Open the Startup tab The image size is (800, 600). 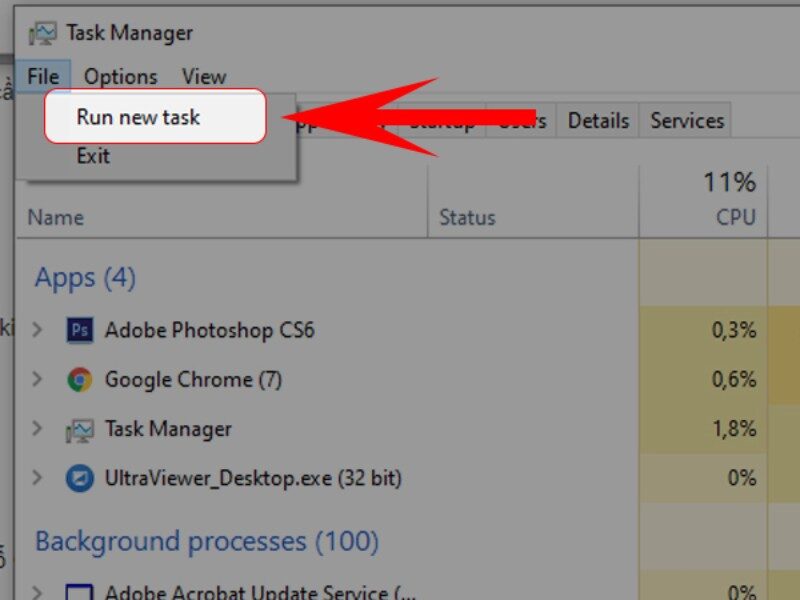point(444,120)
